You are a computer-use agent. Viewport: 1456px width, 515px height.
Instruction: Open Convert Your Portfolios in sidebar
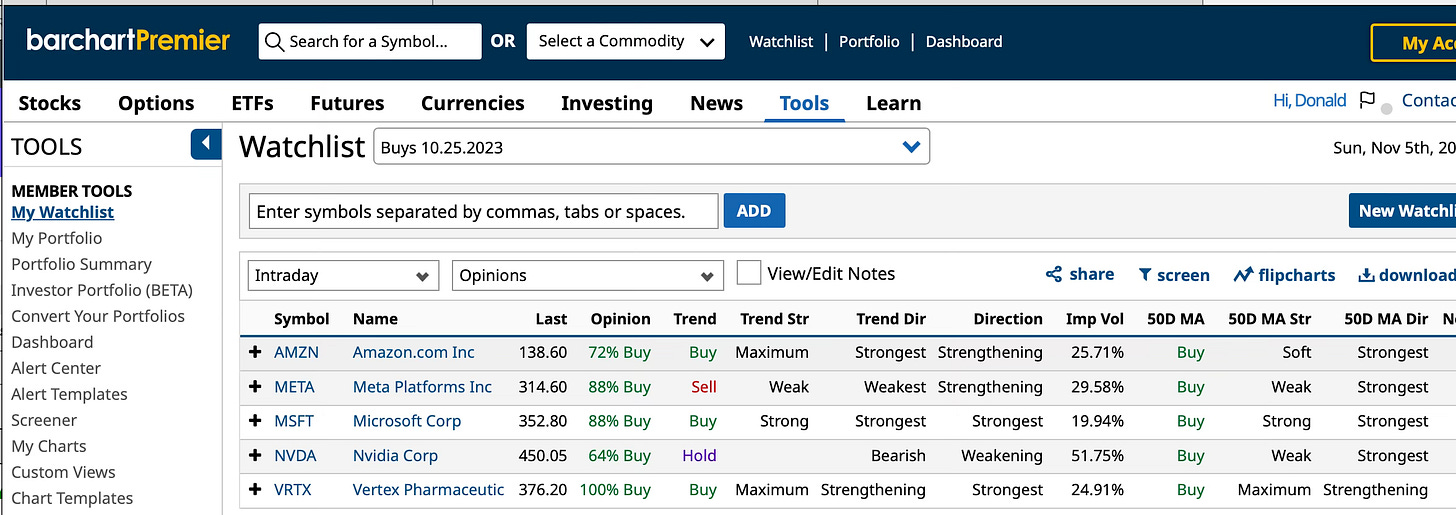tap(98, 316)
